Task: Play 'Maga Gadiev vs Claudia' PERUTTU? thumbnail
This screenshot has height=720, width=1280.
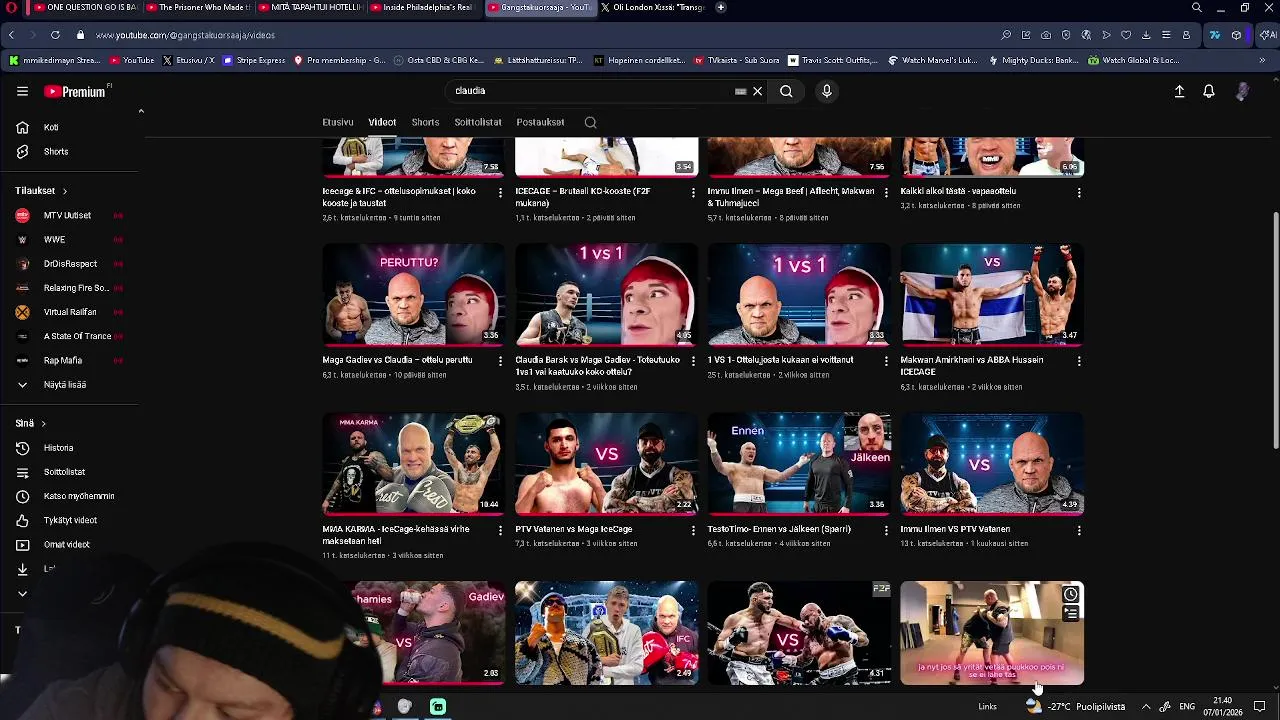Action: pos(413,295)
